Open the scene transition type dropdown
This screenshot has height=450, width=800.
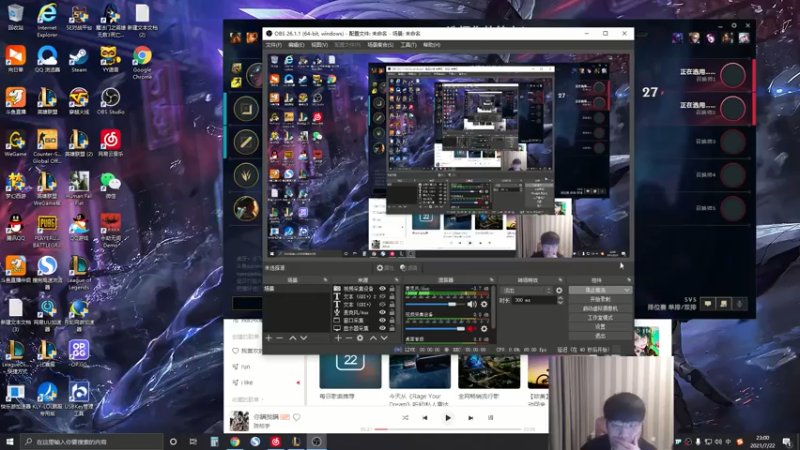click(x=526, y=290)
